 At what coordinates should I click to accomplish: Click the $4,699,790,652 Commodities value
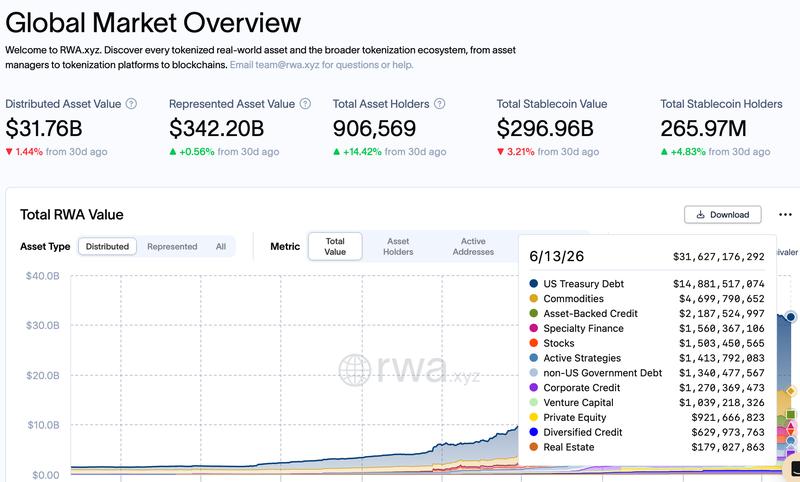coord(721,298)
